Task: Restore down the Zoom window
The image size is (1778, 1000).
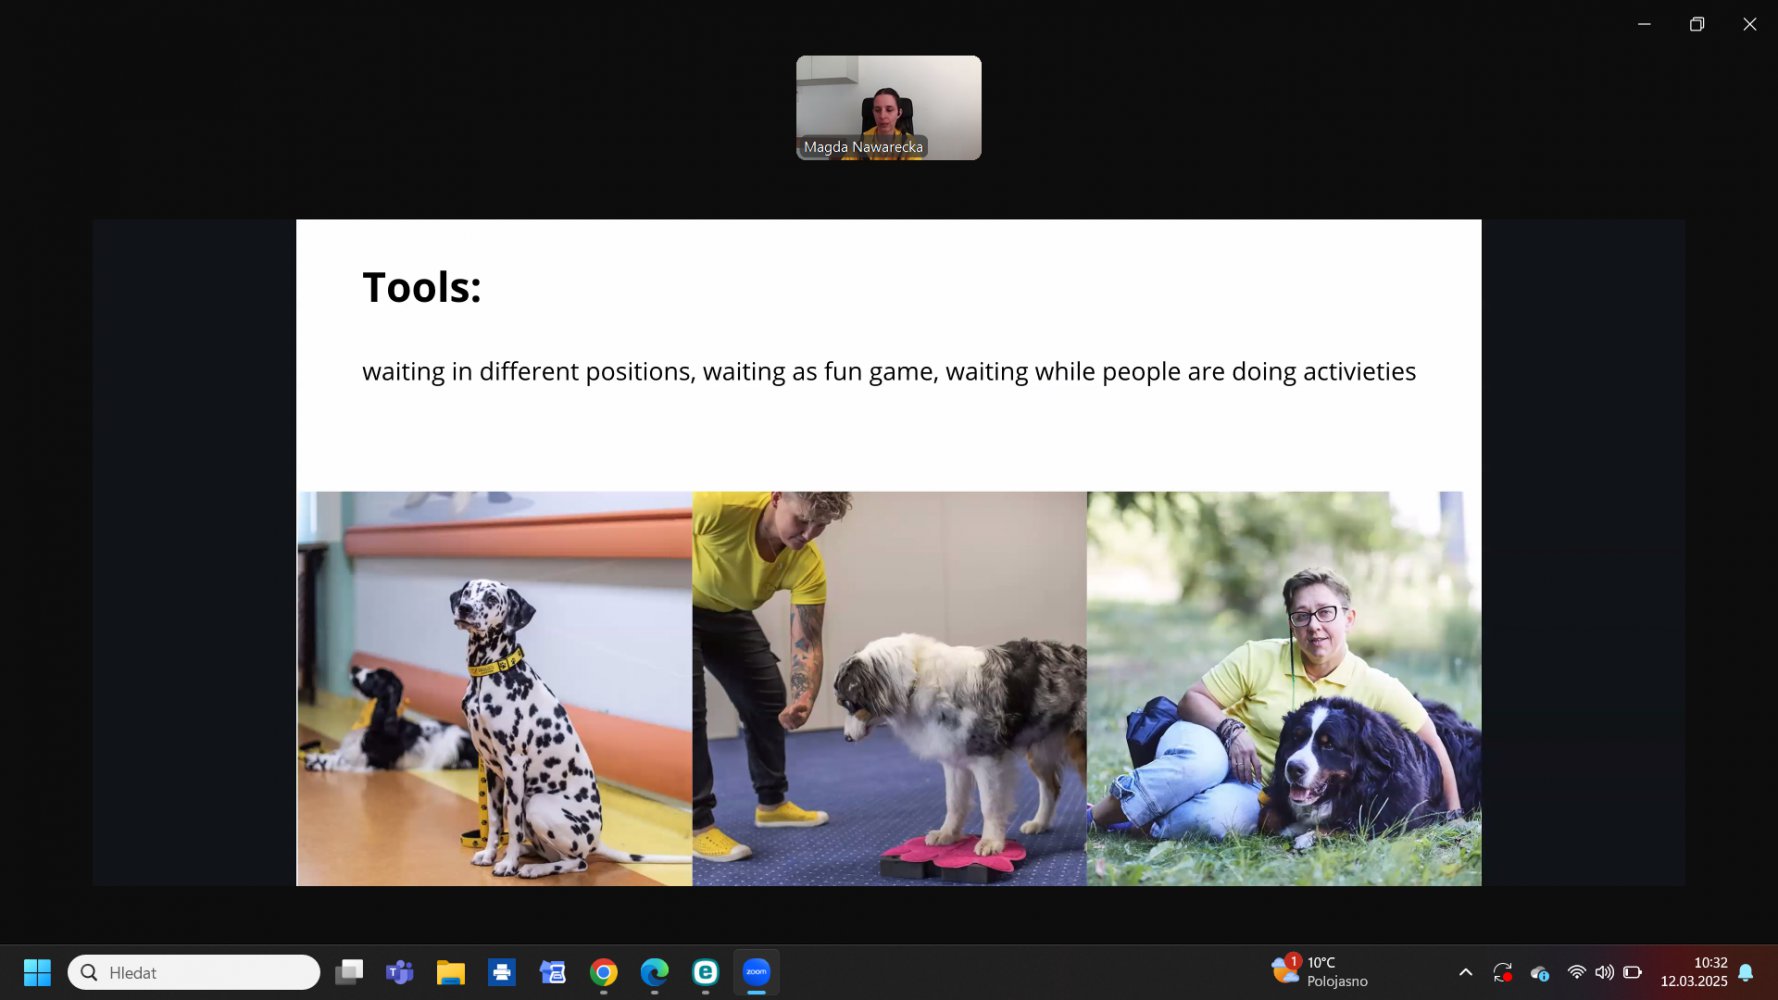Action: click(1696, 24)
